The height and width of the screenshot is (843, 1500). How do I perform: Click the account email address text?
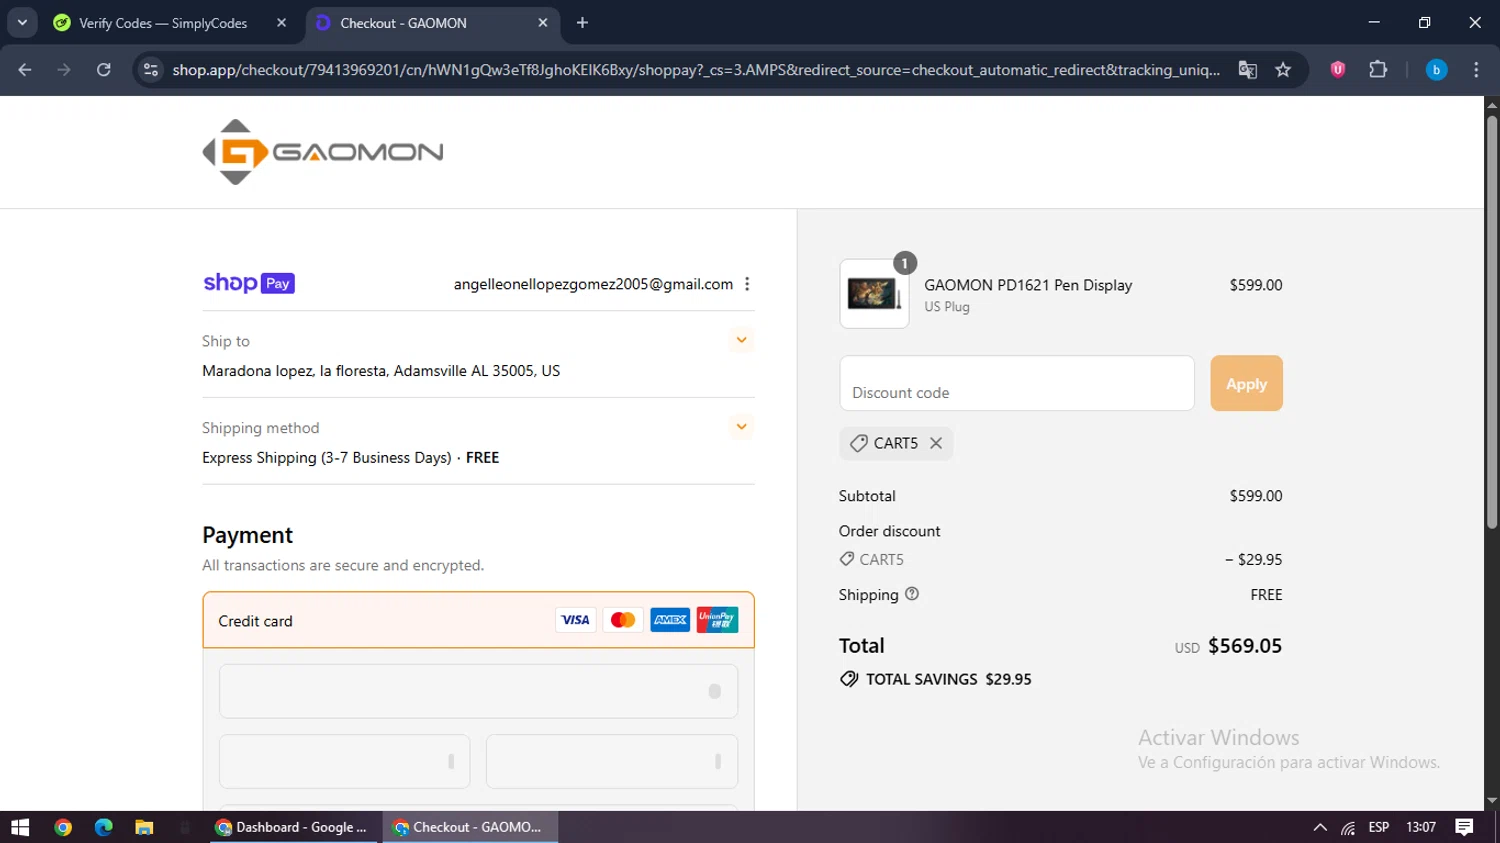pos(593,284)
